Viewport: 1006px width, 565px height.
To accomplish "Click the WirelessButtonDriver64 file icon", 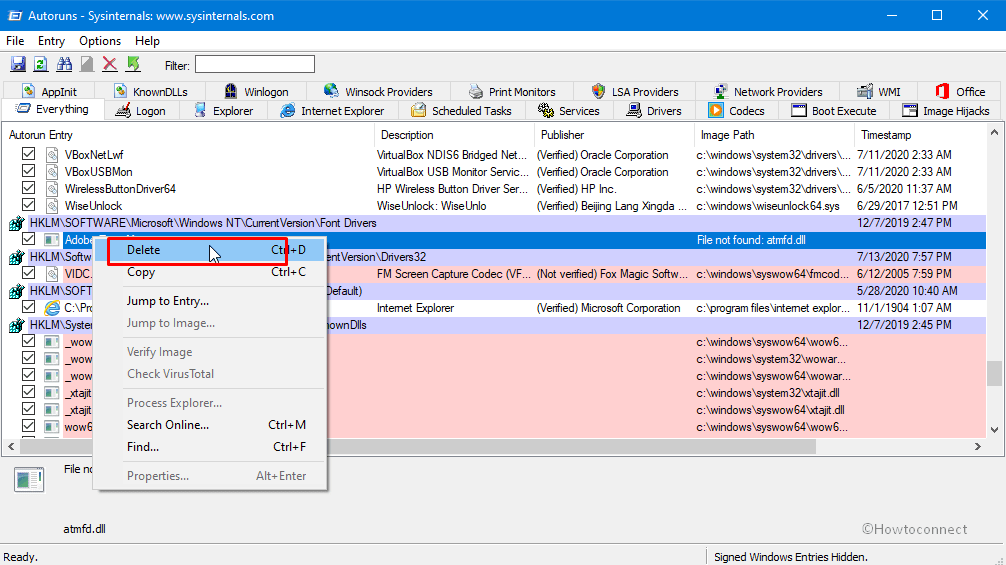I will (52, 189).
